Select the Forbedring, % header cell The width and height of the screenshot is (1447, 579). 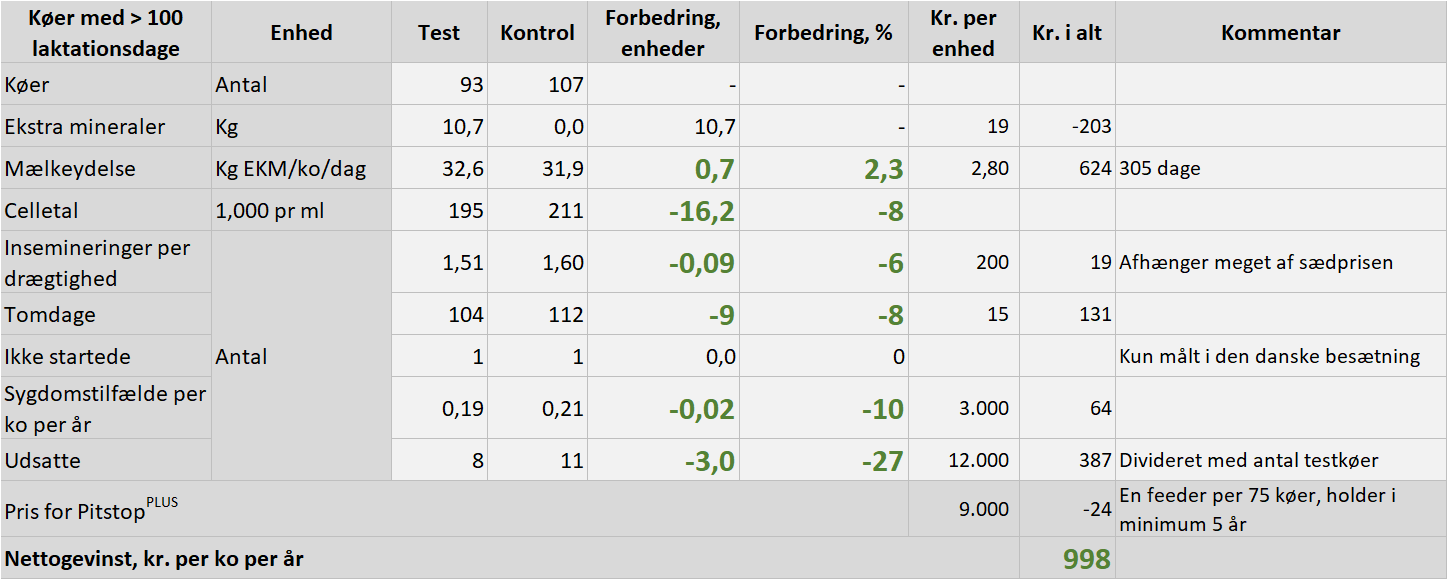coord(823,33)
